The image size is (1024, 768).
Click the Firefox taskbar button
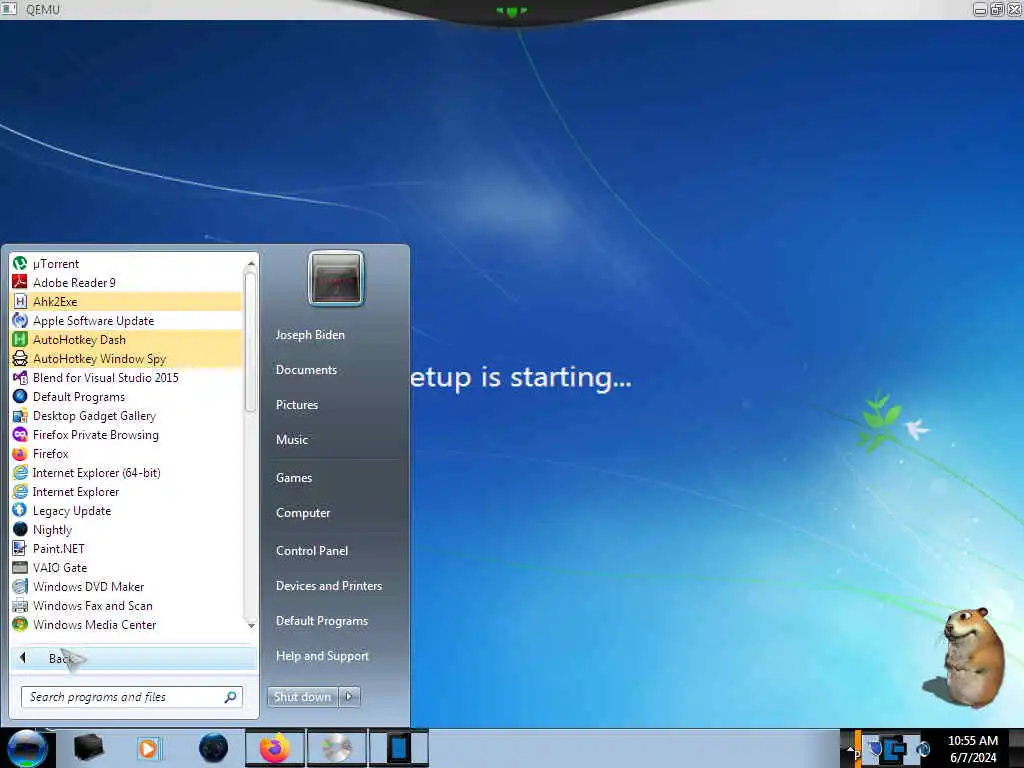[x=275, y=748]
